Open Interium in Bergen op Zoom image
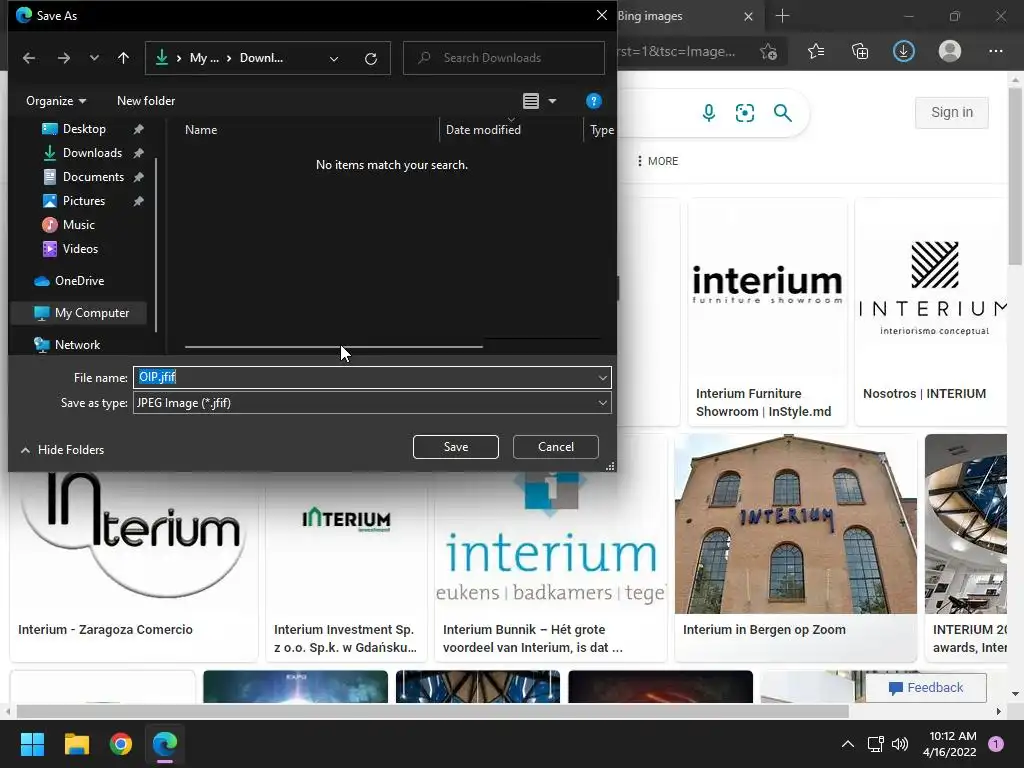 pyautogui.click(x=795, y=547)
